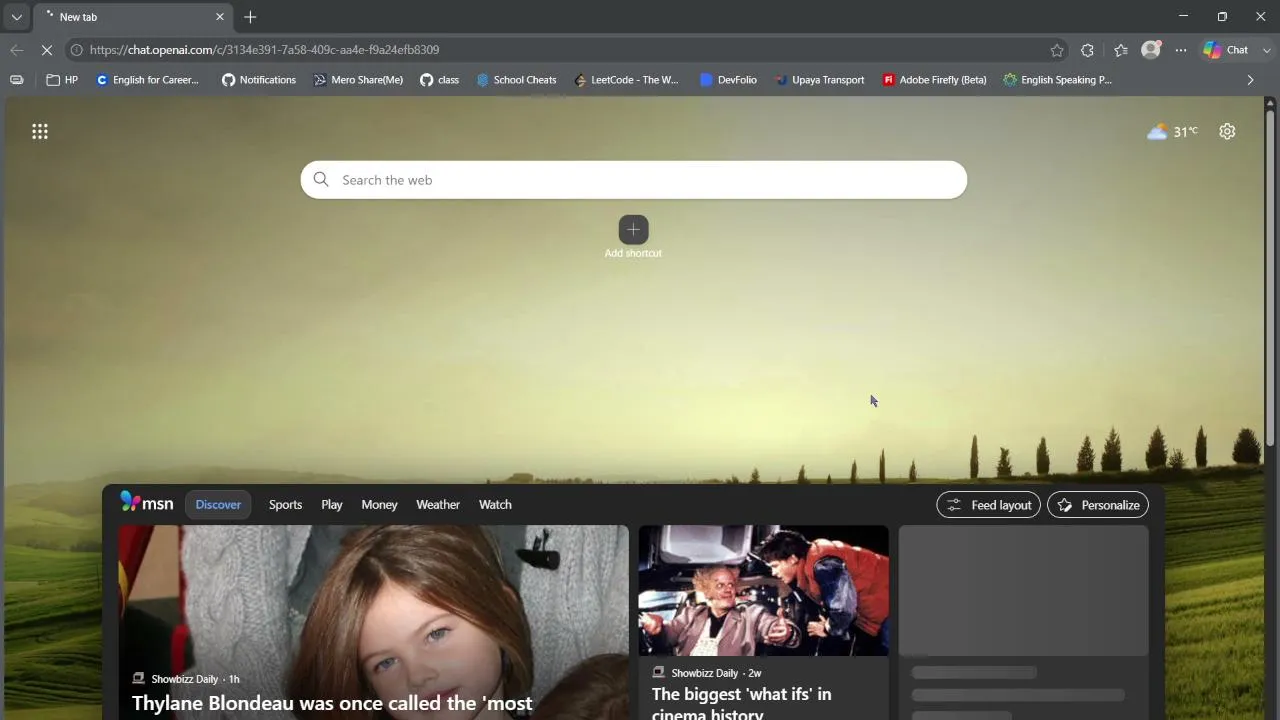Close the New tab tab

(x=220, y=17)
